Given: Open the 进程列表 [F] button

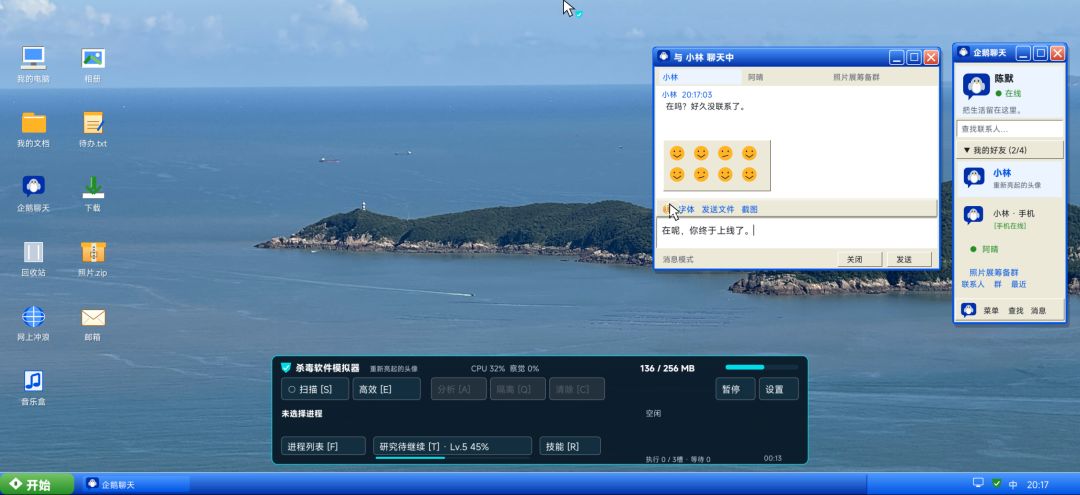Looking at the screenshot, I should tap(323, 446).
